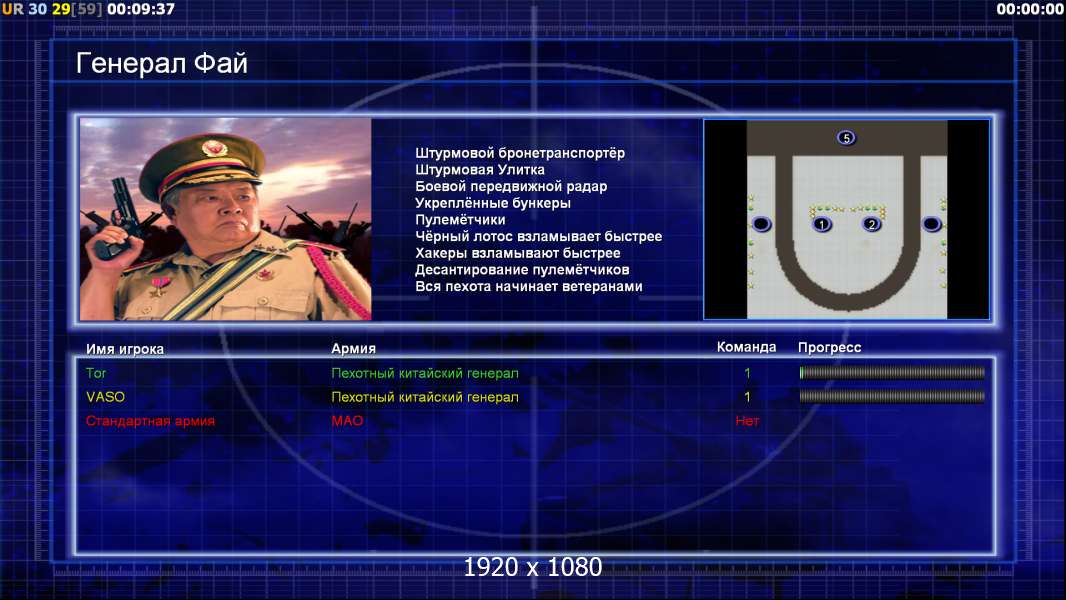This screenshot has width=1066, height=600.
Task: Click the Стандартная армия row label
Action: click(150, 421)
